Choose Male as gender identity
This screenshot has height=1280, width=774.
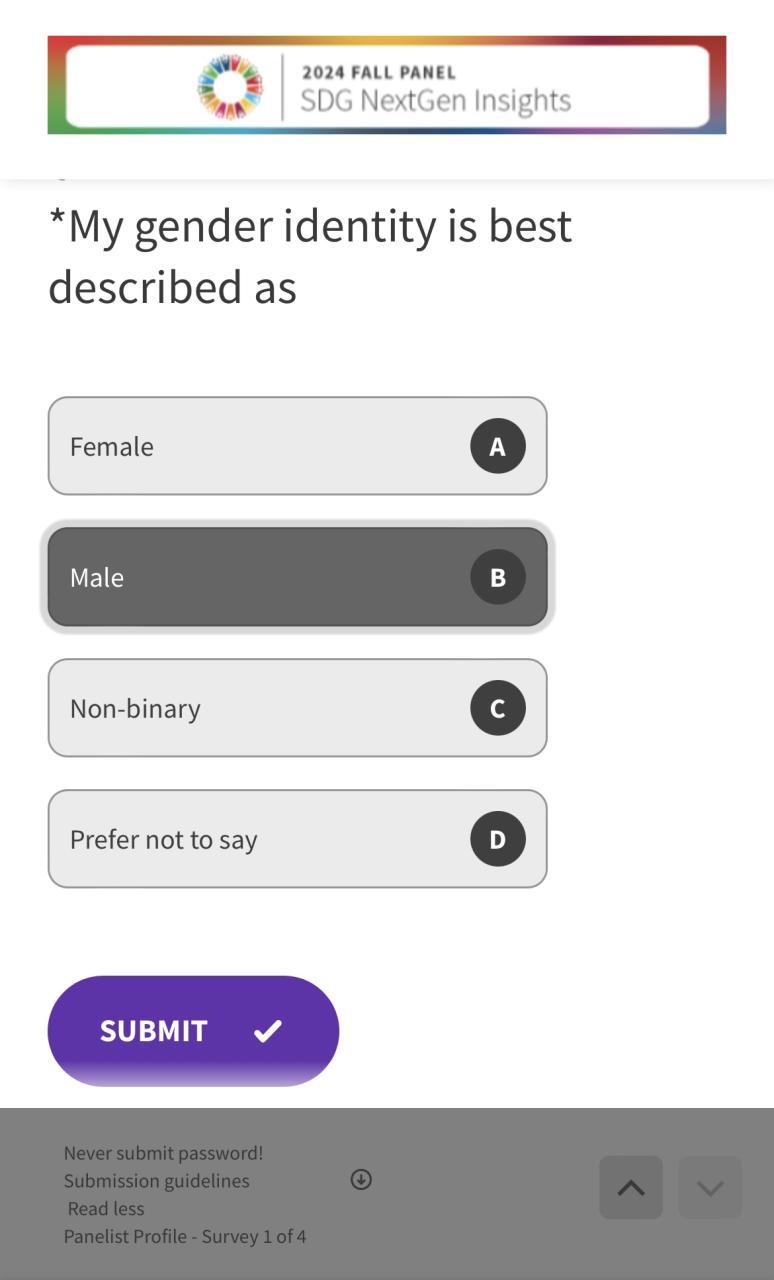click(260, 577)
